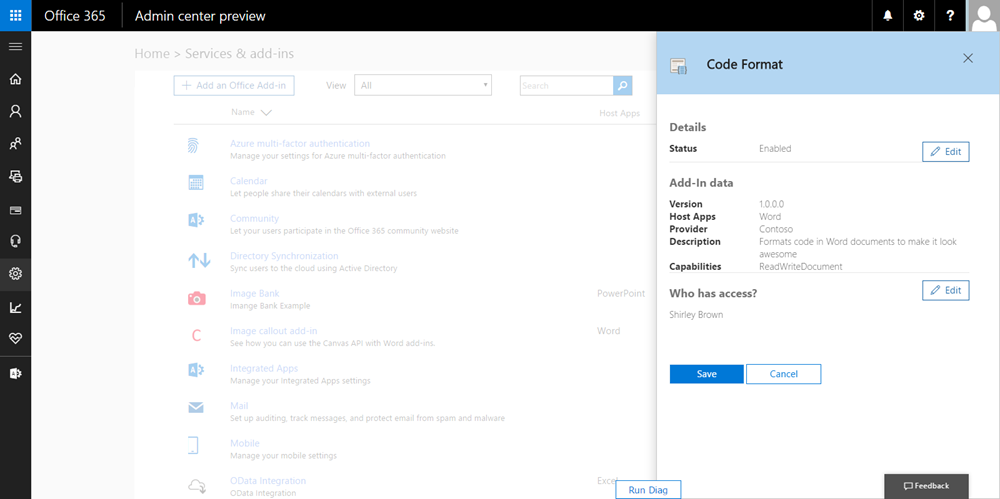Click the 1.0.0.0 version value
Viewport: 1000px width, 499px height.
tap(771, 204)
